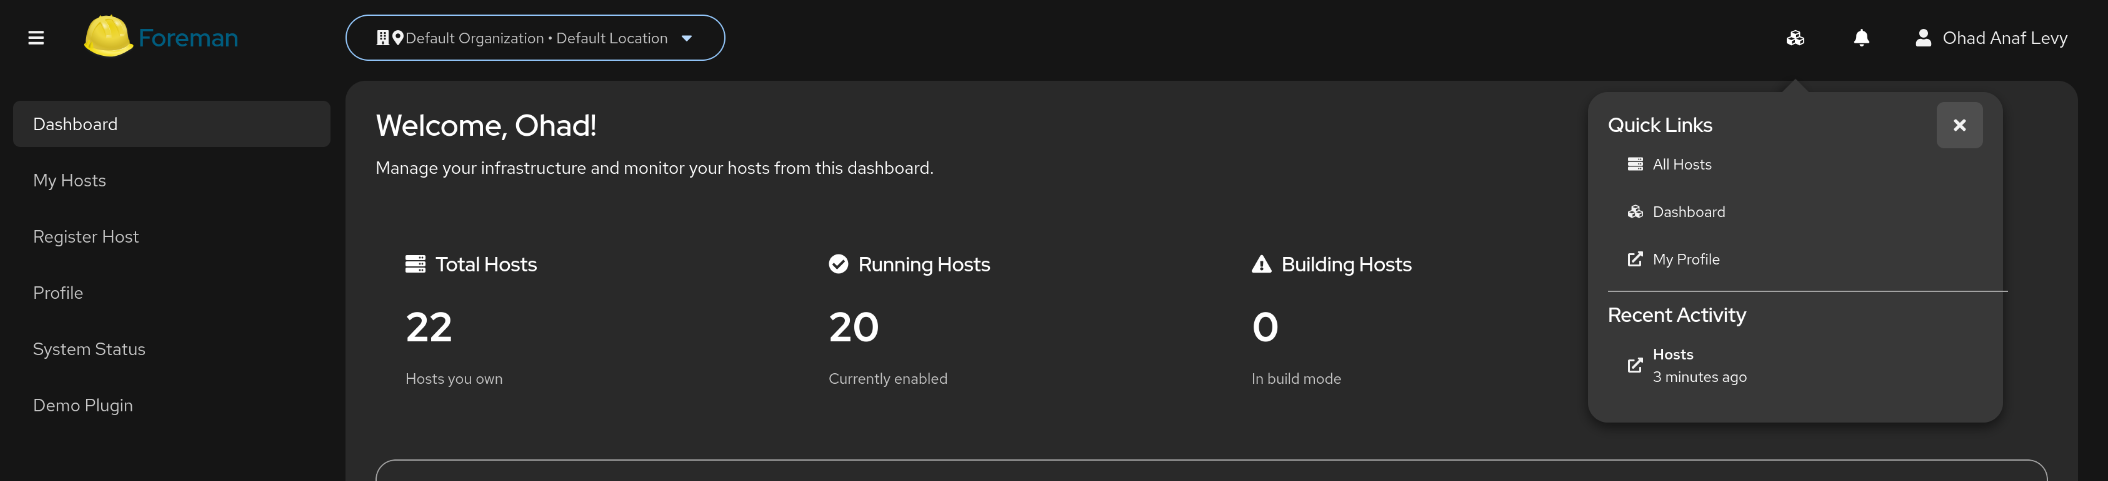This screenshot has height=481, width=2108.
Task: Click the My Profile external link icon
Action: (x=1635, y=259)
